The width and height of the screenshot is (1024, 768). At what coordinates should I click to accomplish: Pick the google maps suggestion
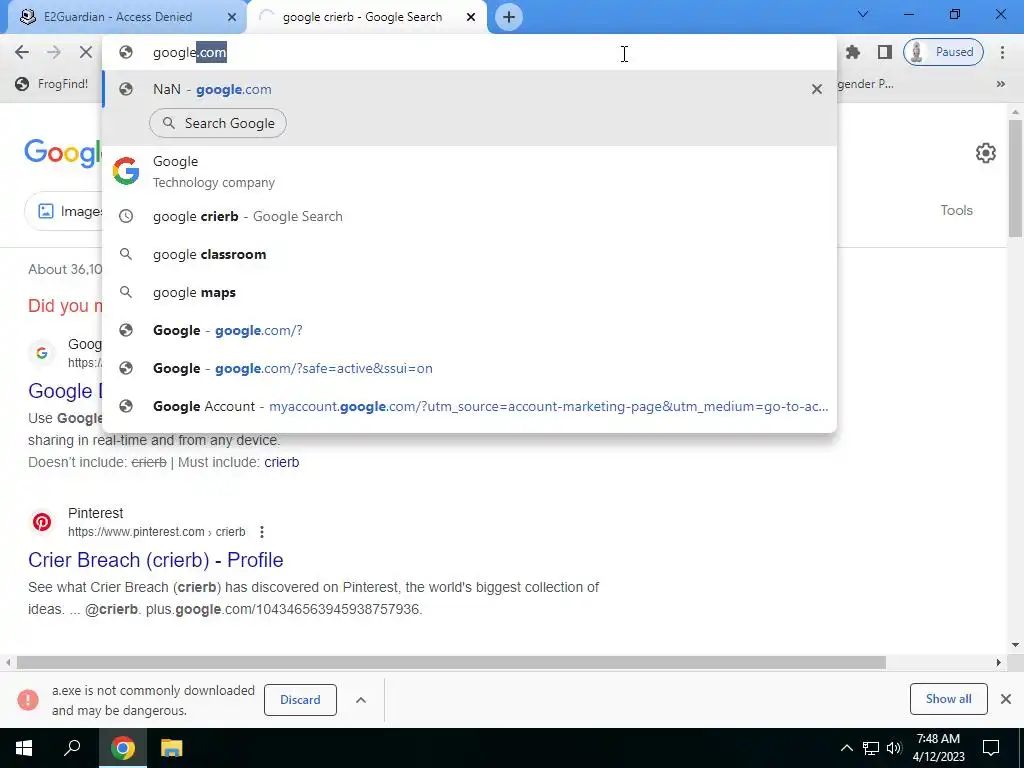point(469,292)
